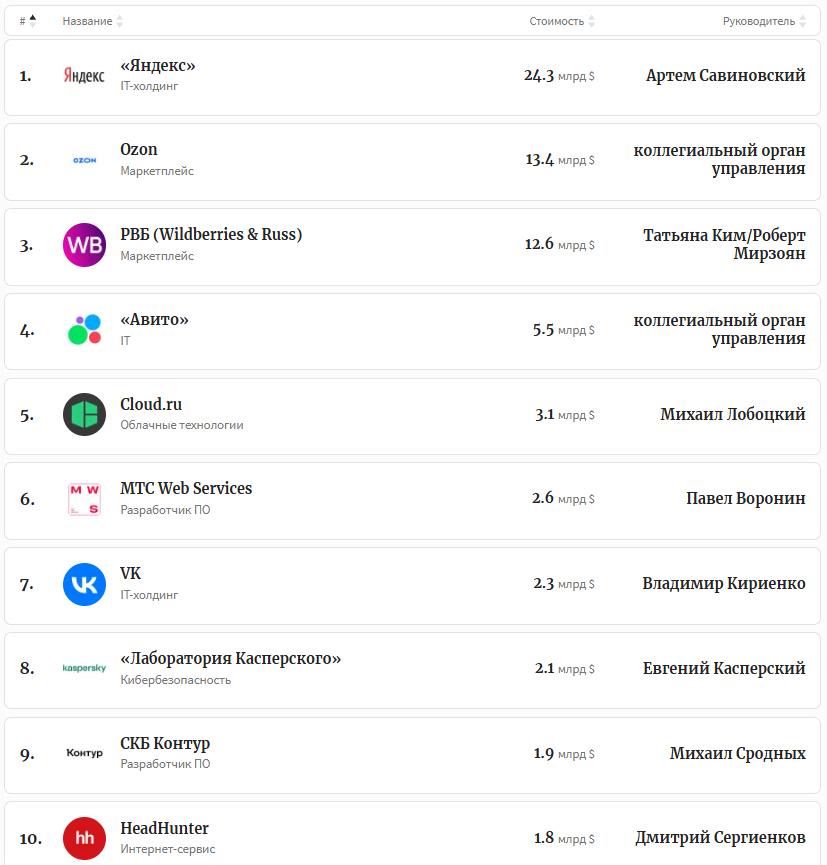The image size is (827, 865).
Task: Click the MTC Web Services name
Action: [186, 489]
